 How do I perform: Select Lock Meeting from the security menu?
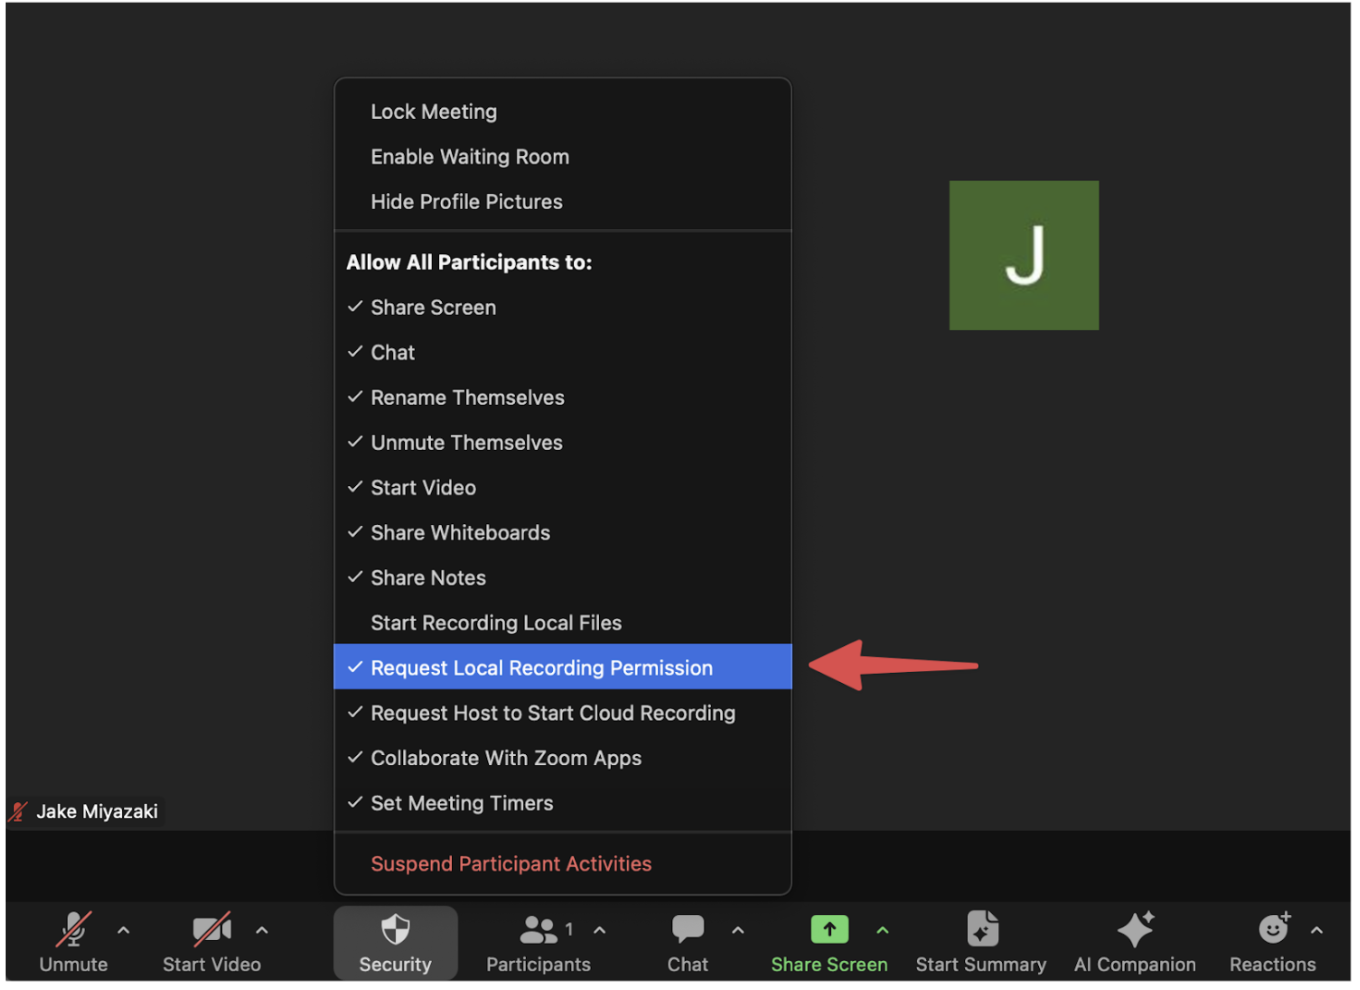433,112
